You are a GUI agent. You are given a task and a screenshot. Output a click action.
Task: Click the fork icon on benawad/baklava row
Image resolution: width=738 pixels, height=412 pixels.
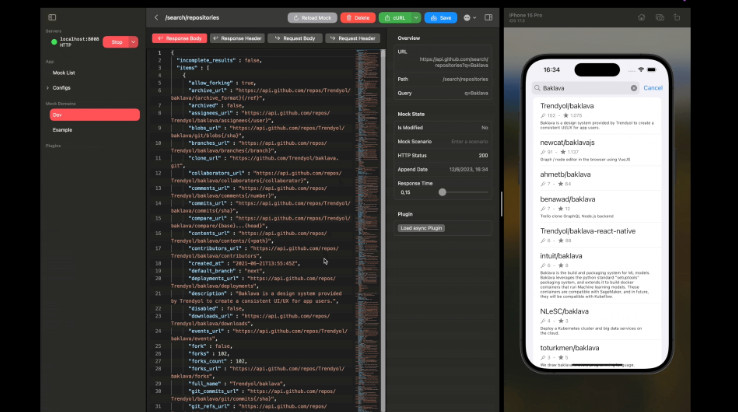[543, 209]
